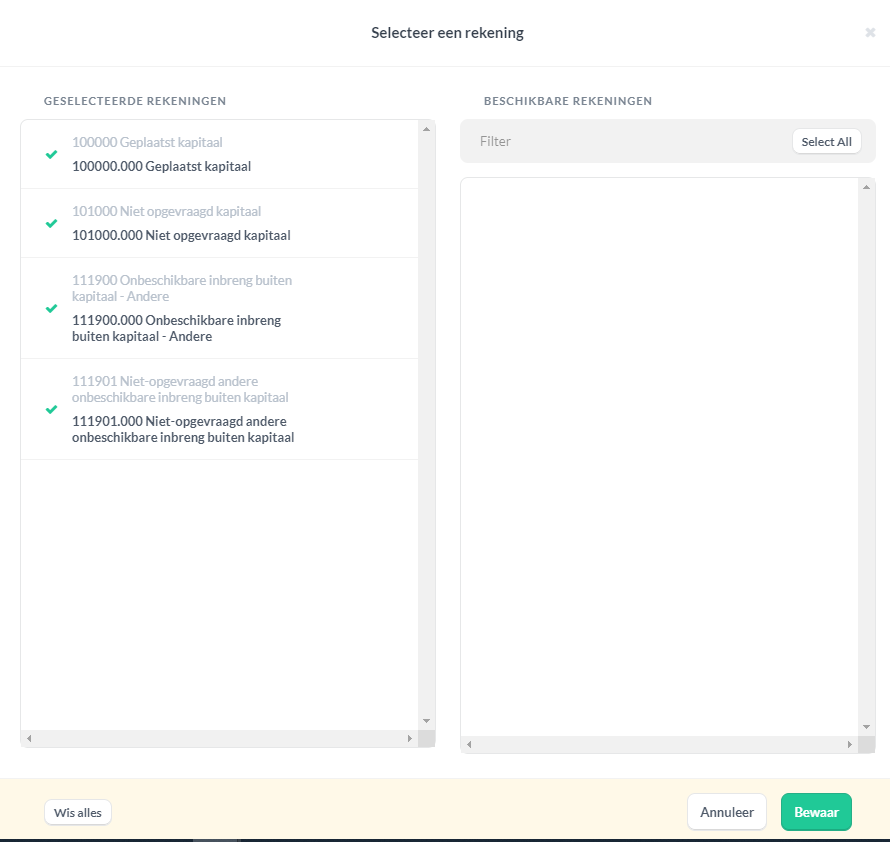Deselect the 111901 Niet-opgevraagd andere checkmark
The height and width of the screenshot is (842, 890).
tap(51, 409)
